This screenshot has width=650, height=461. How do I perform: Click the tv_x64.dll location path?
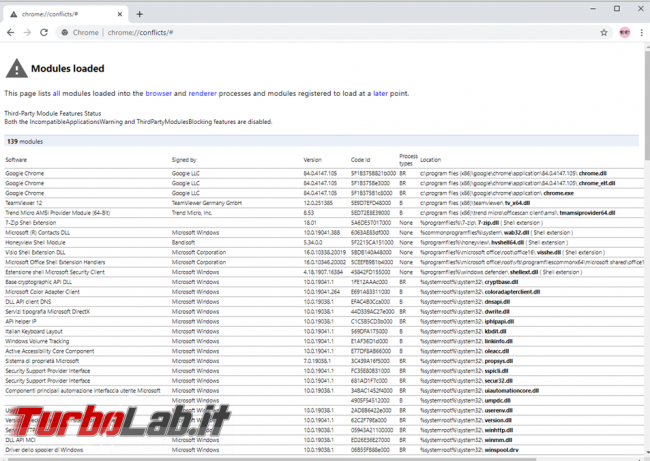point(475,203)
